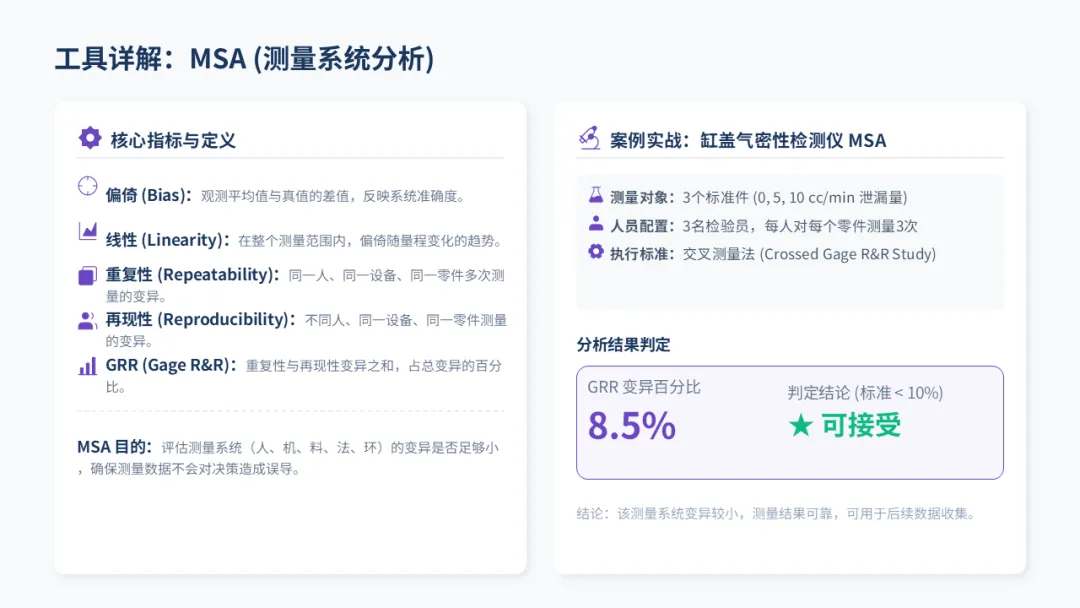Screen dimensions: 1080x608
Task: Click the microscope icon beside 案例实战
Action: (x=589, y=139)
